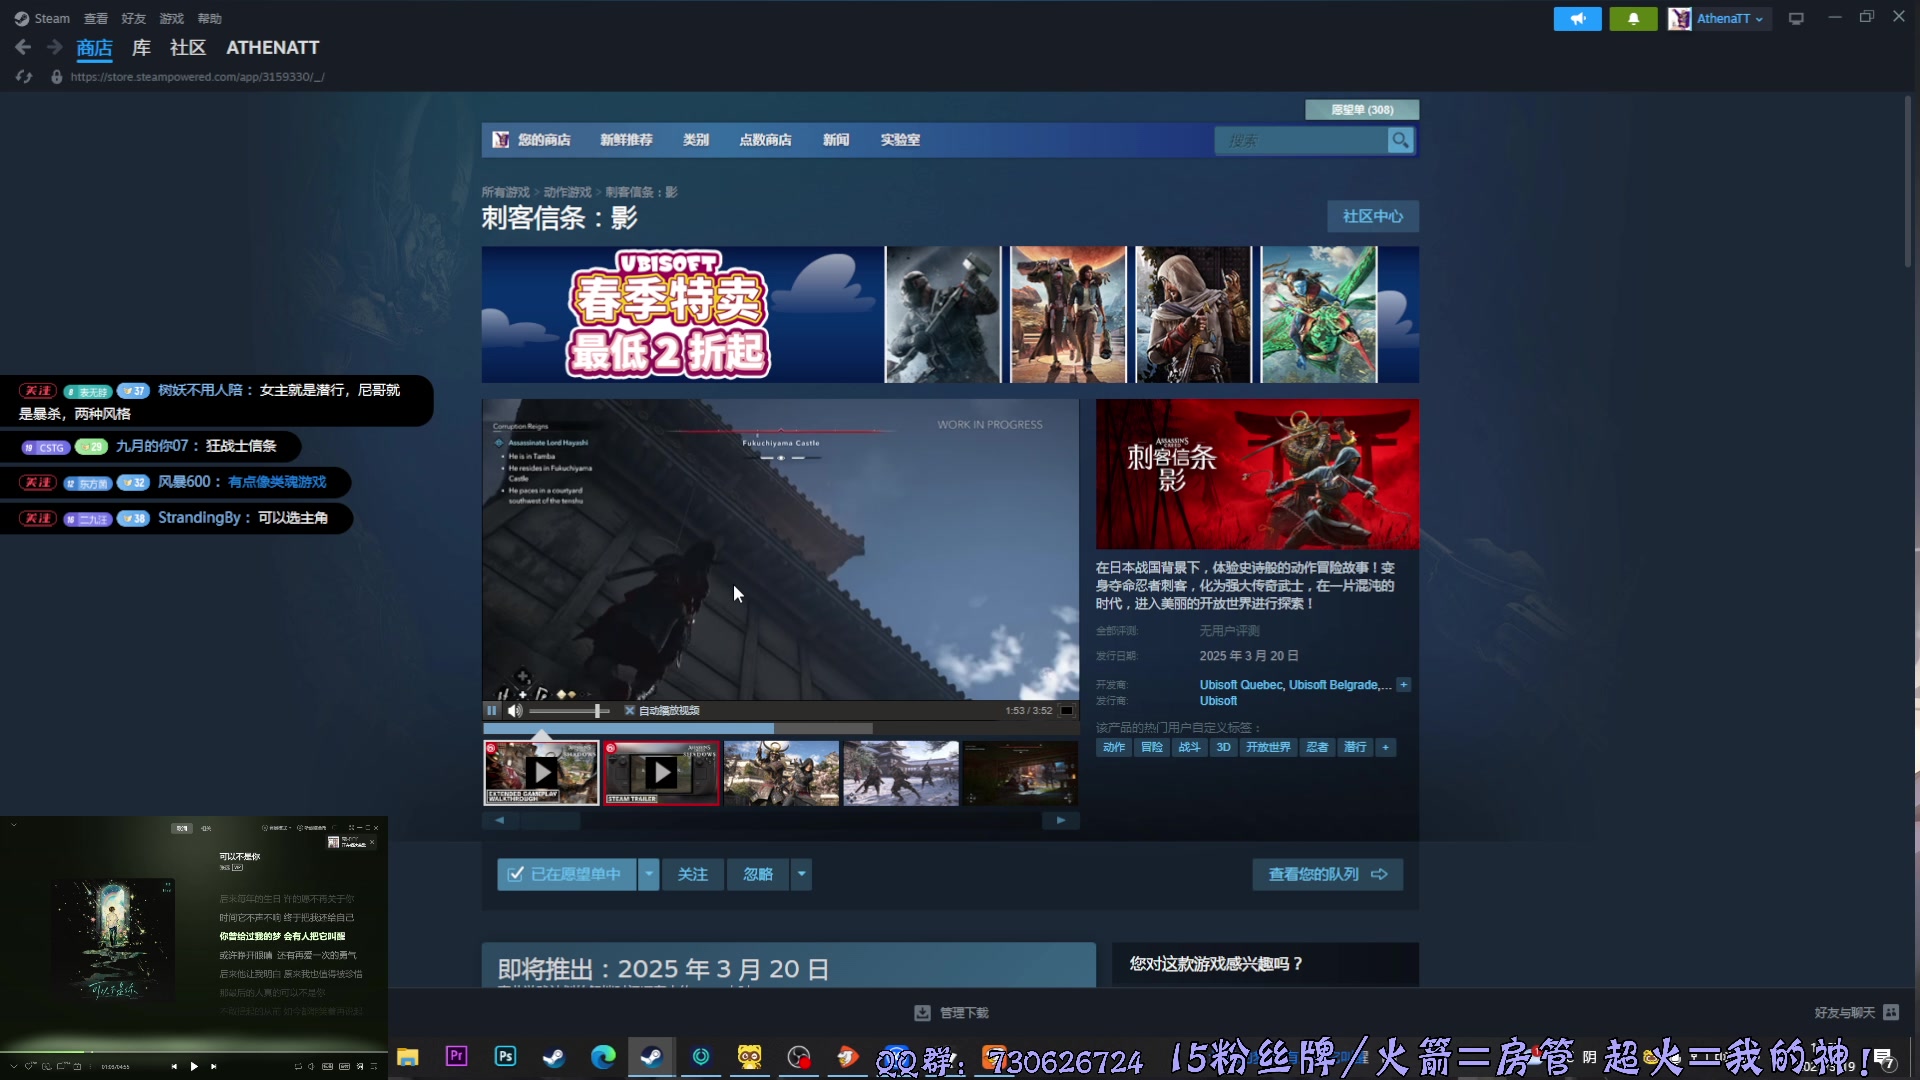Open the 您的商店 store menu
Screen dimensions: 1920x1080
pyautogui.click(x=544, y=140)
